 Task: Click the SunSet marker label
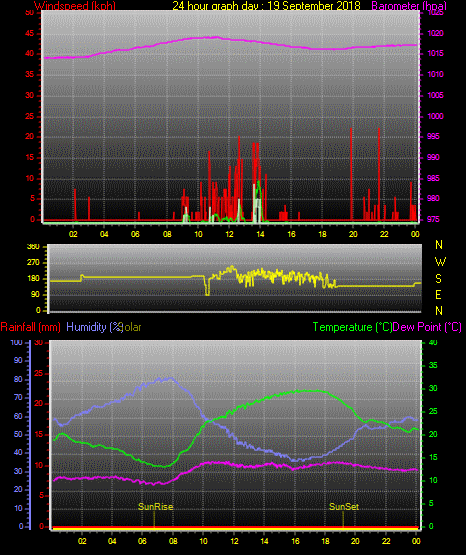[344, 507]
